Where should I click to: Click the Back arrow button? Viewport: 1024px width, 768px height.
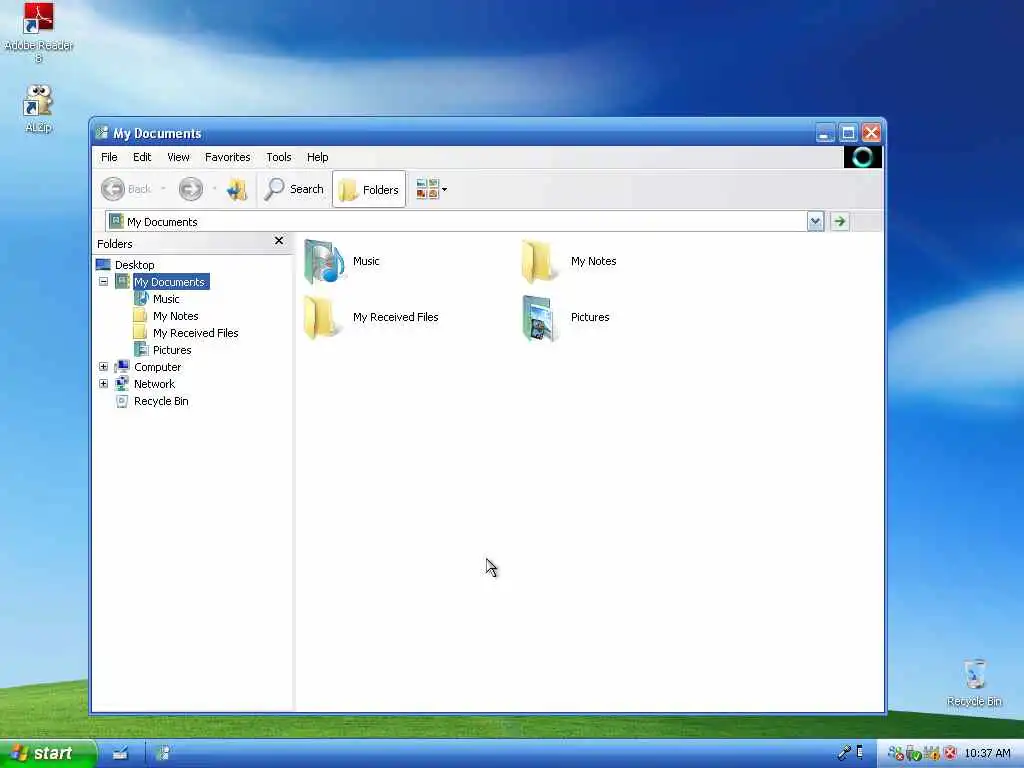[x=126, y=189]
